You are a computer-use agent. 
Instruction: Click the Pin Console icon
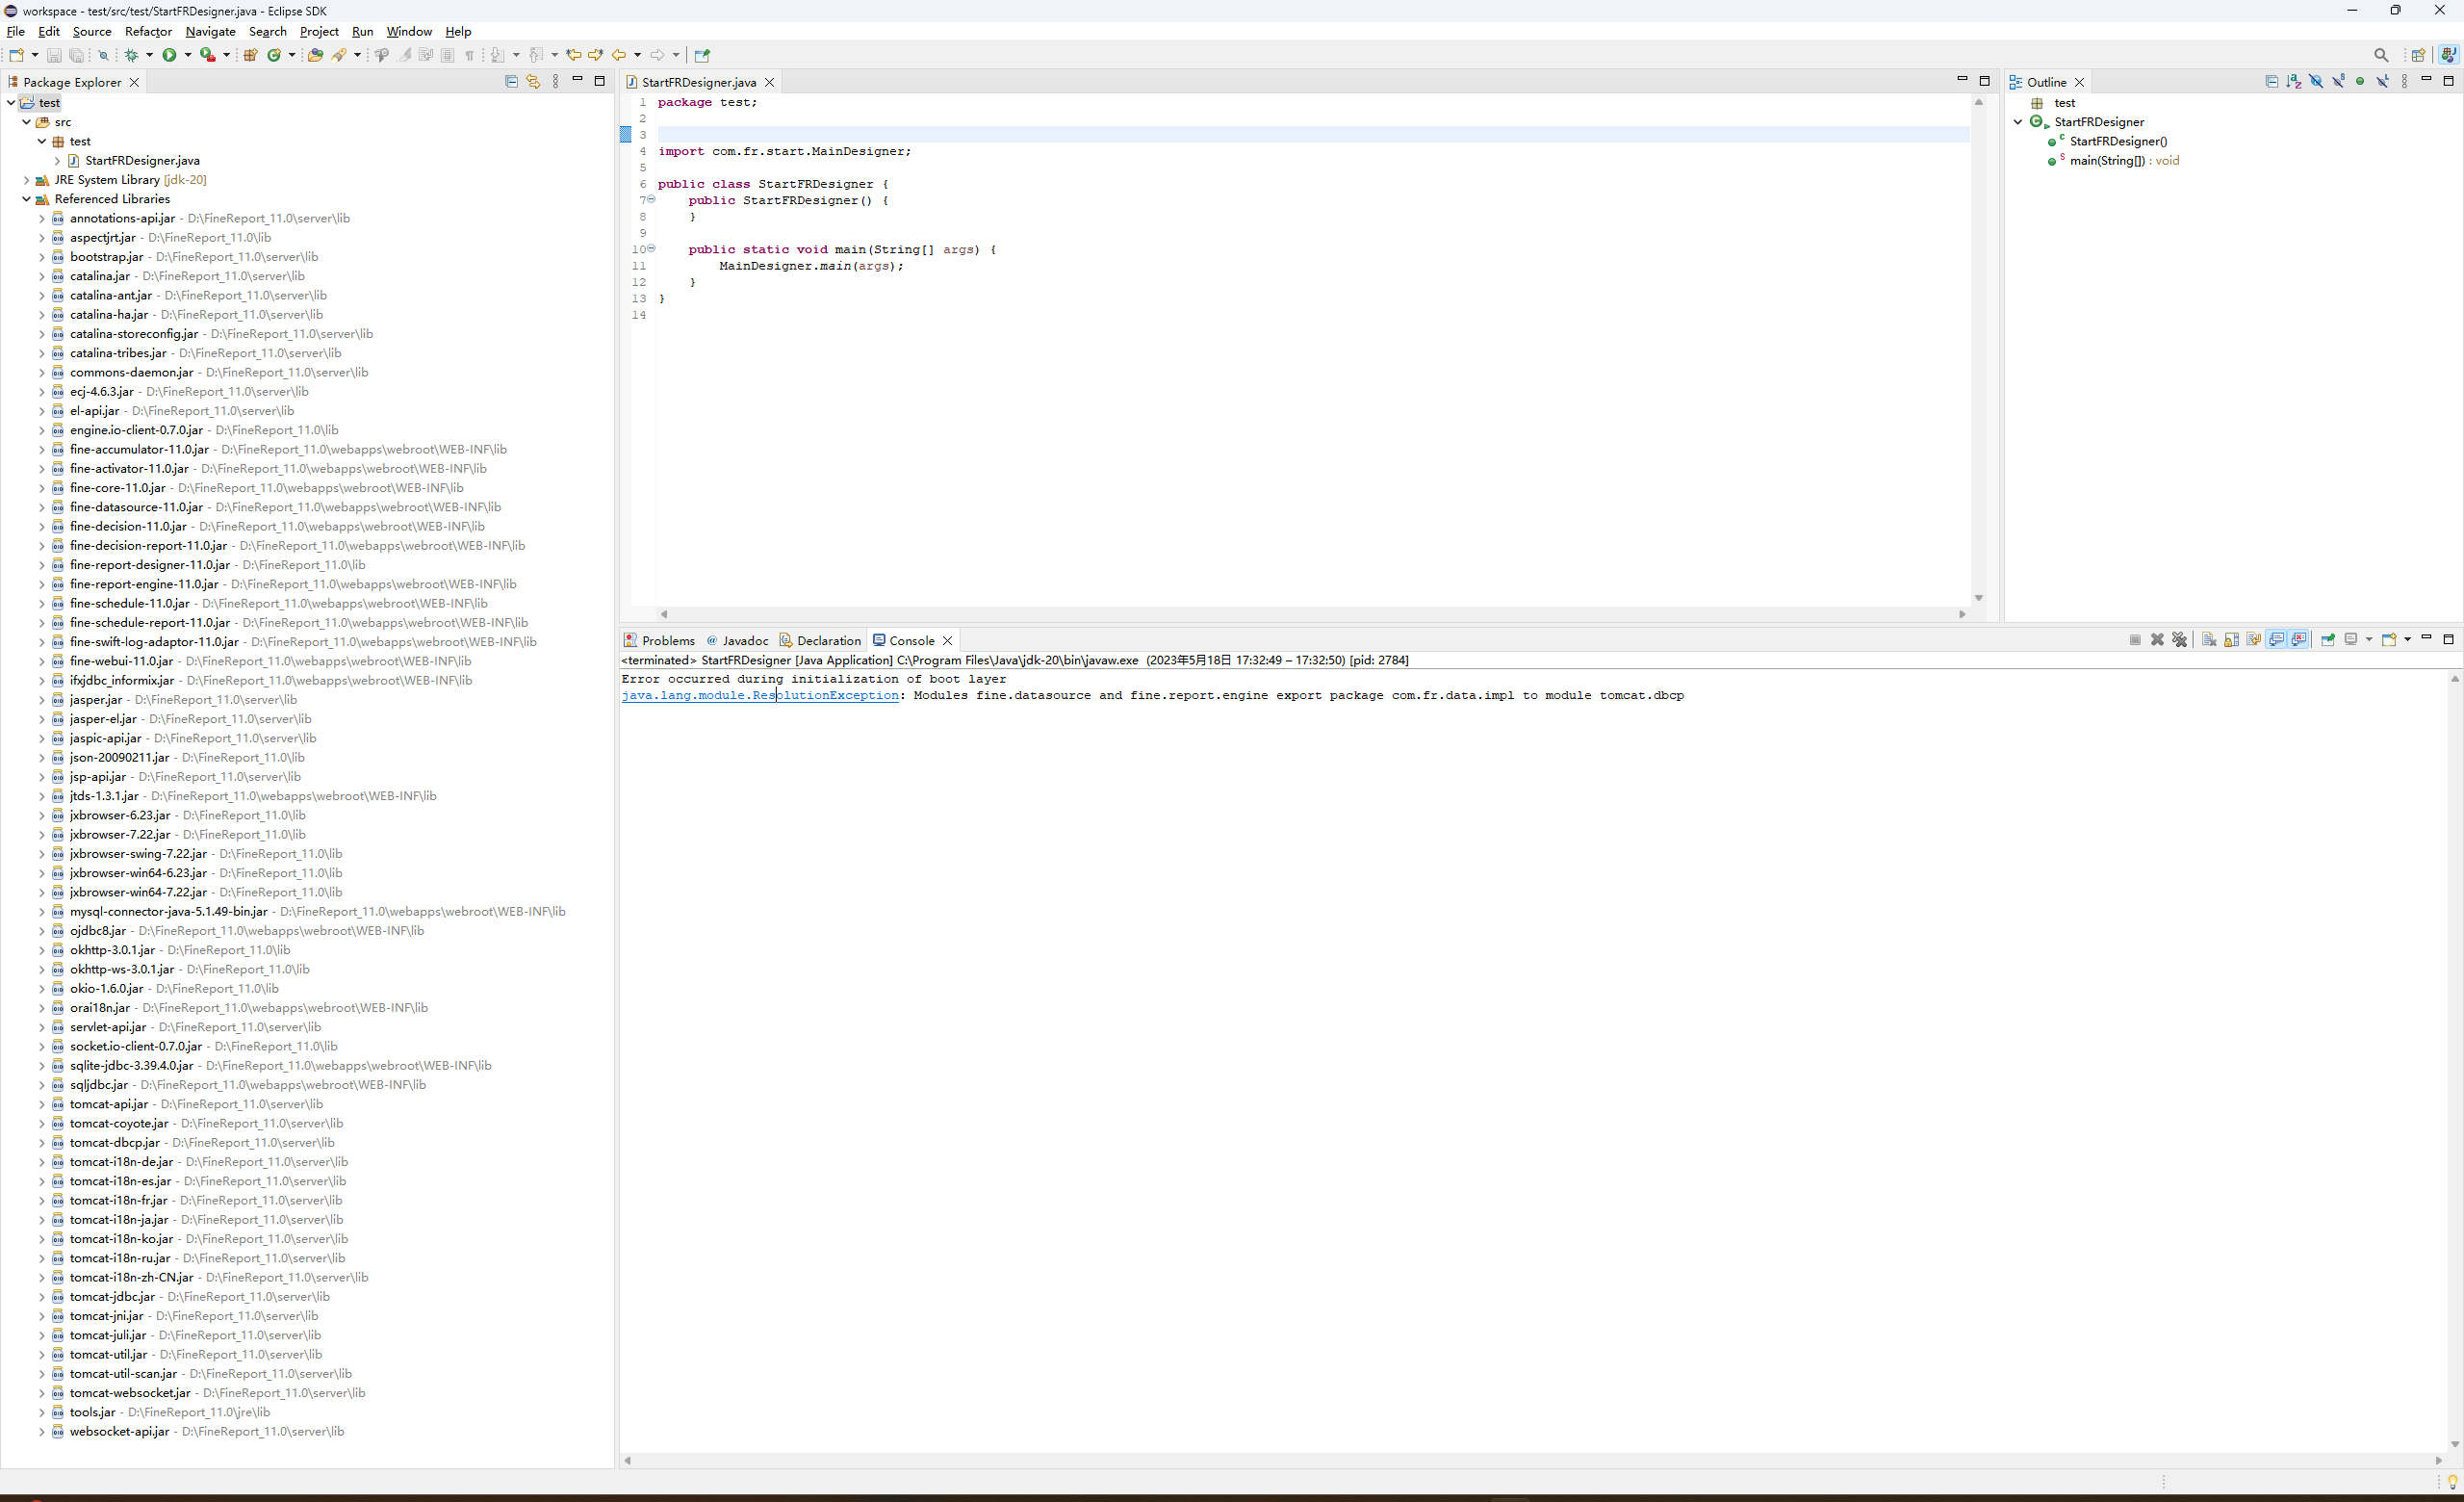click(x=2328, y=639)
